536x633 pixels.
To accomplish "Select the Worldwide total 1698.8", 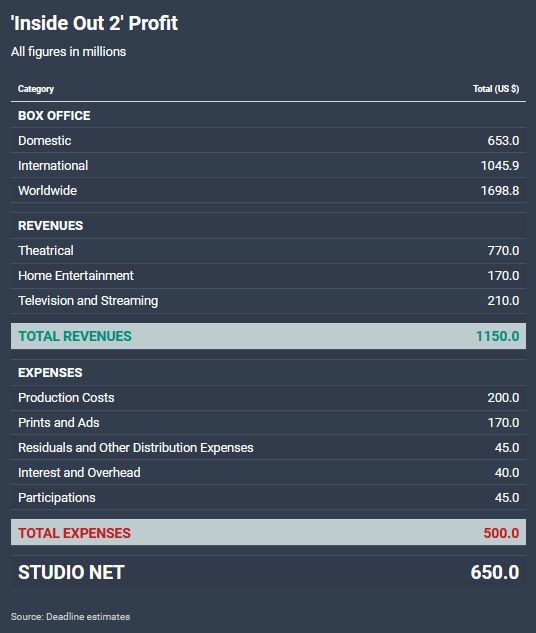I will [500, 191].
